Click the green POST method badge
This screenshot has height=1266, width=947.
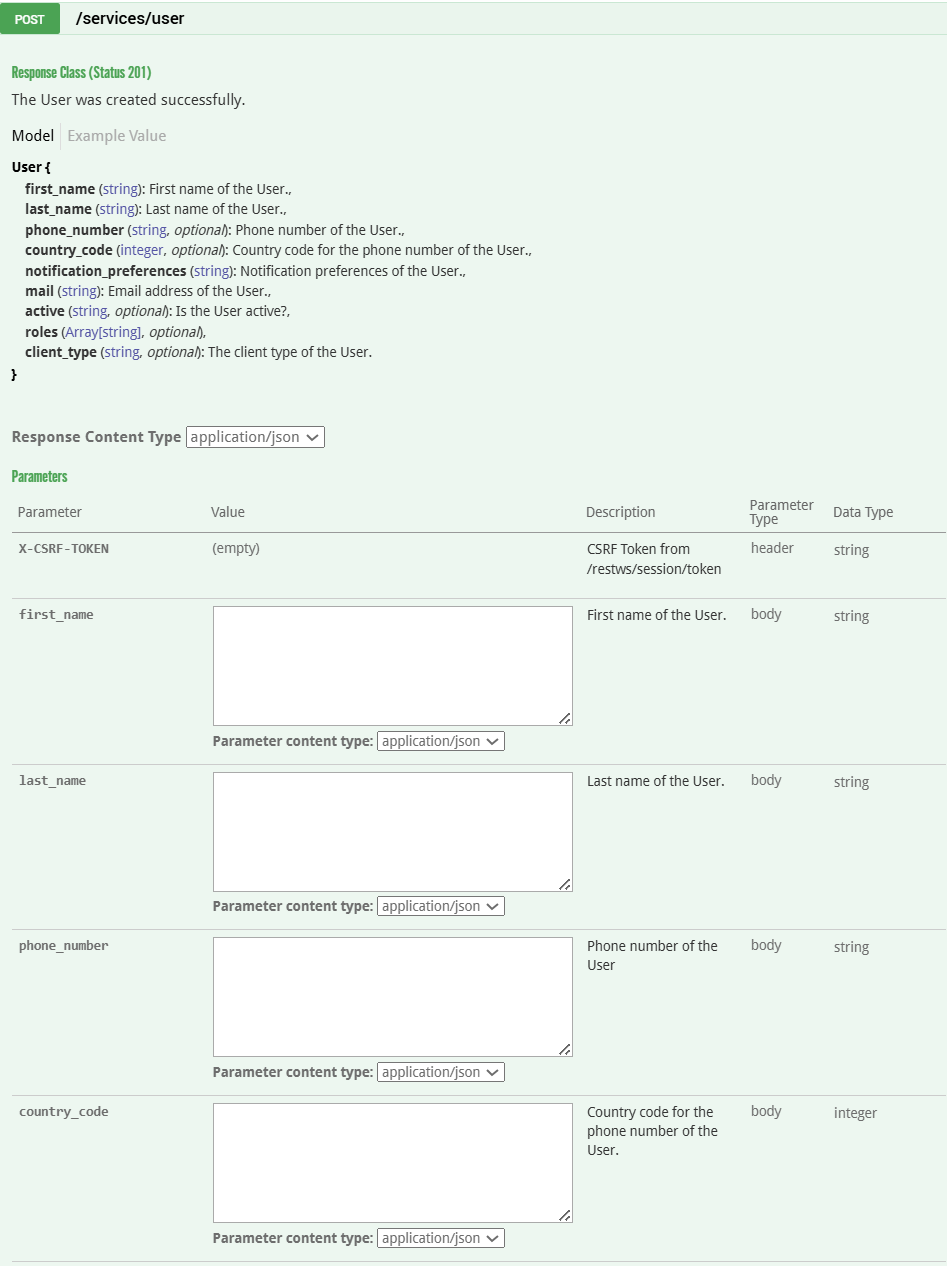pos(30,19)
